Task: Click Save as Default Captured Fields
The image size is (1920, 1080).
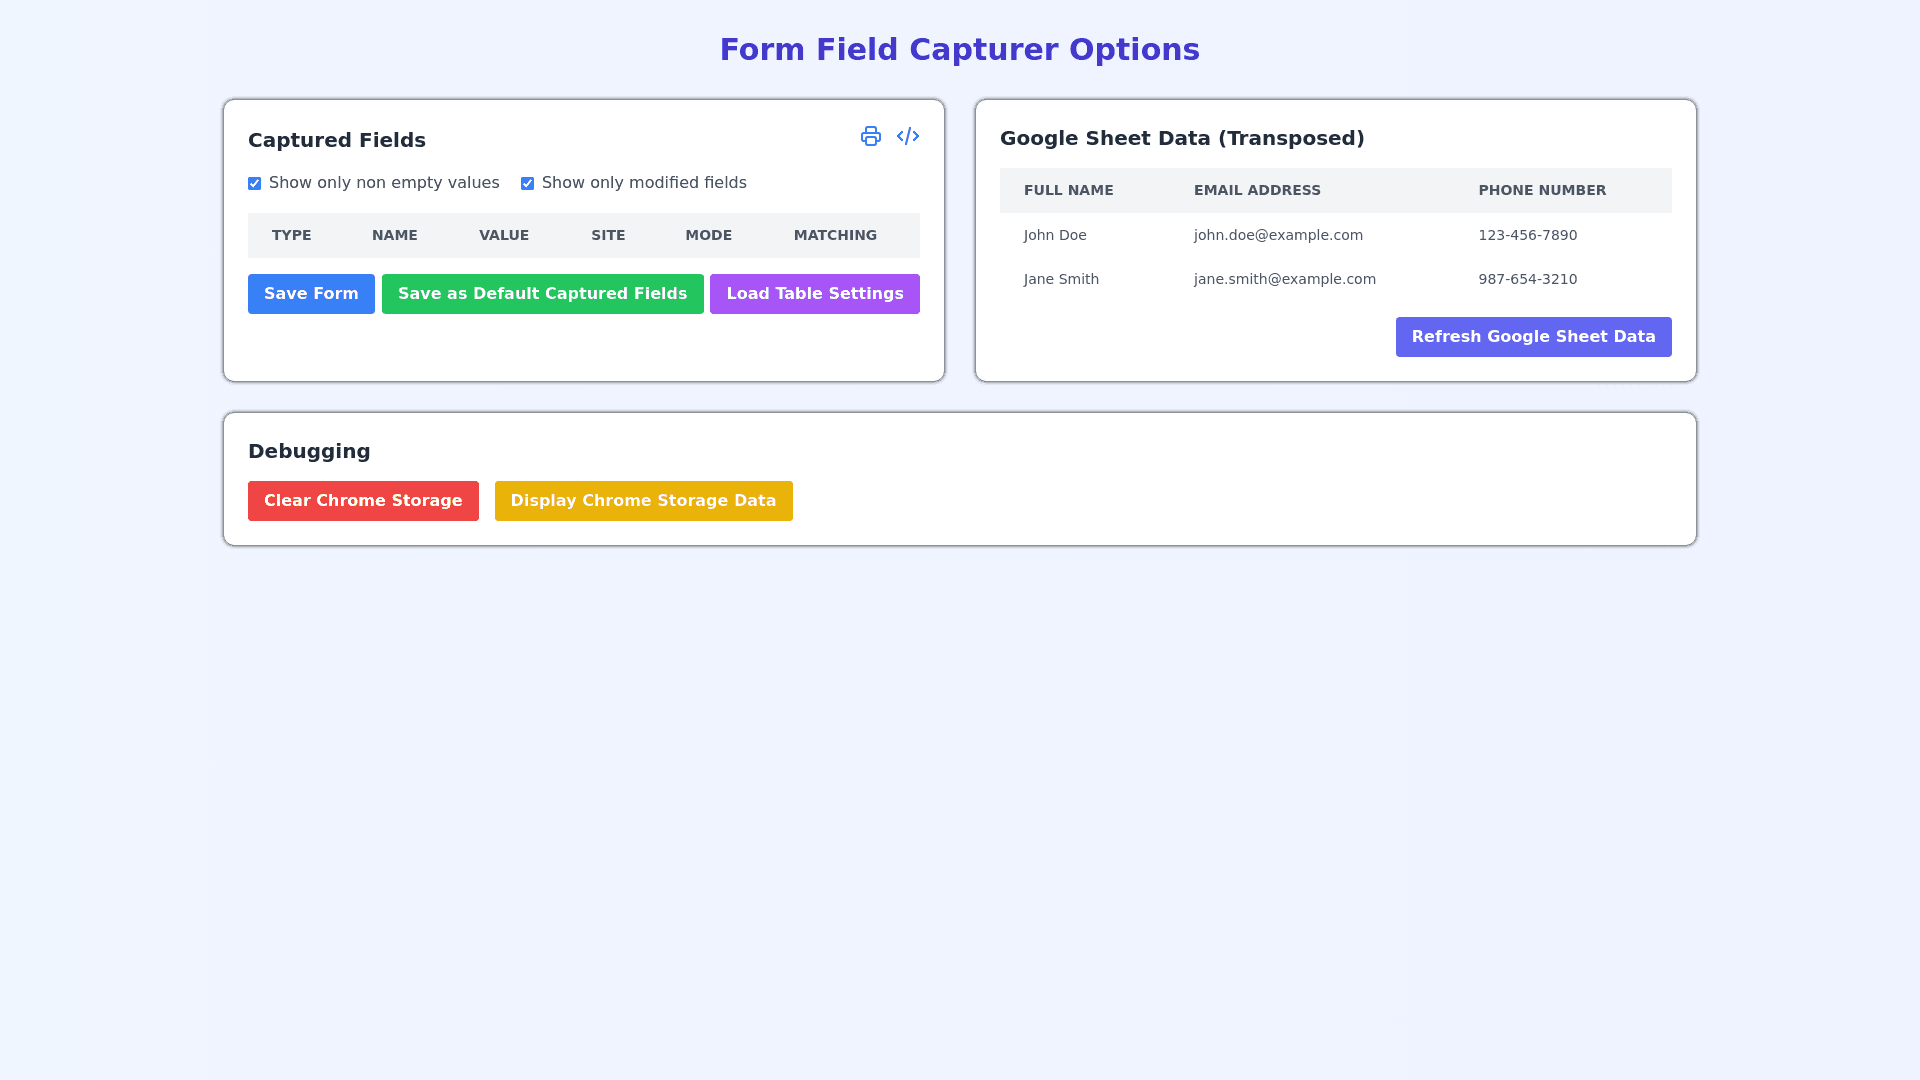Action: (542, 294)
